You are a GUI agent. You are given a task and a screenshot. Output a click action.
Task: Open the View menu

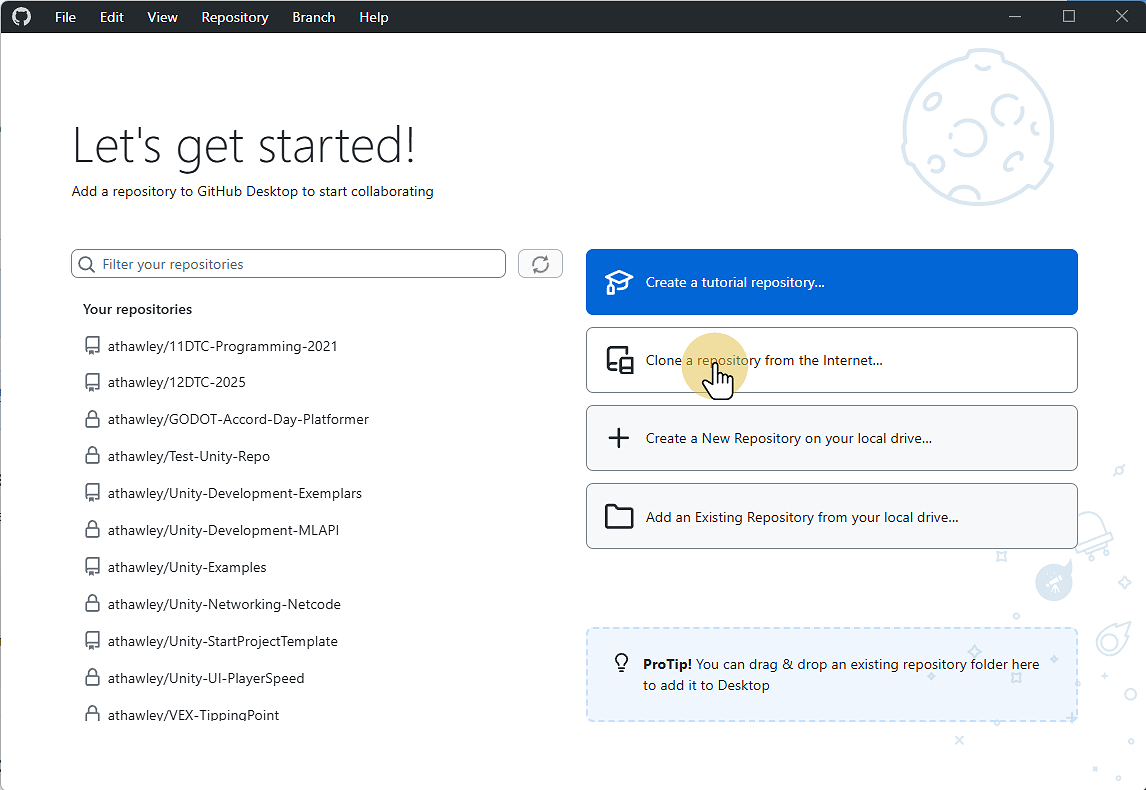pos(162,17)
